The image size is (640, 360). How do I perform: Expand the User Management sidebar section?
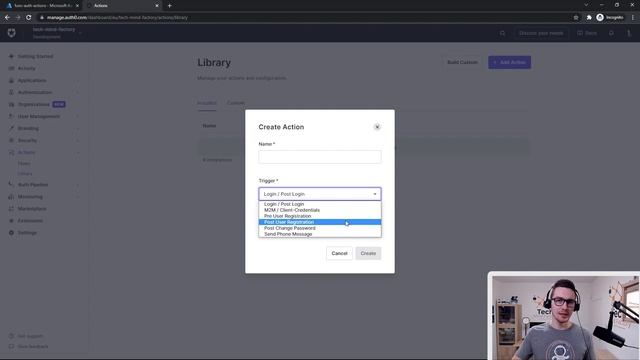tap(78, 116)
